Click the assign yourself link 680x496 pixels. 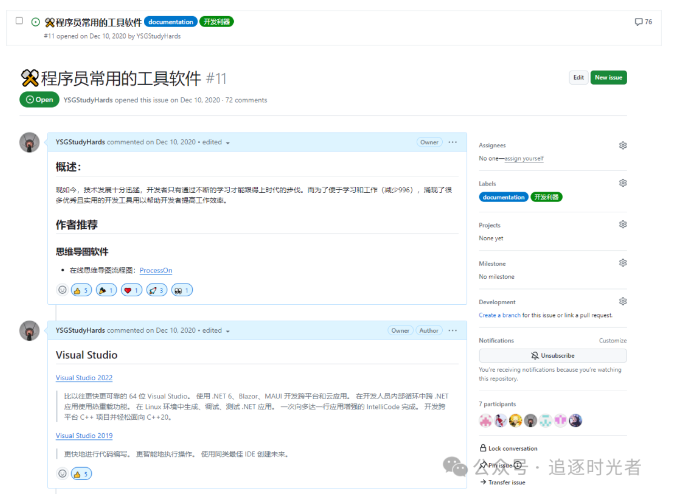point(524,159)
